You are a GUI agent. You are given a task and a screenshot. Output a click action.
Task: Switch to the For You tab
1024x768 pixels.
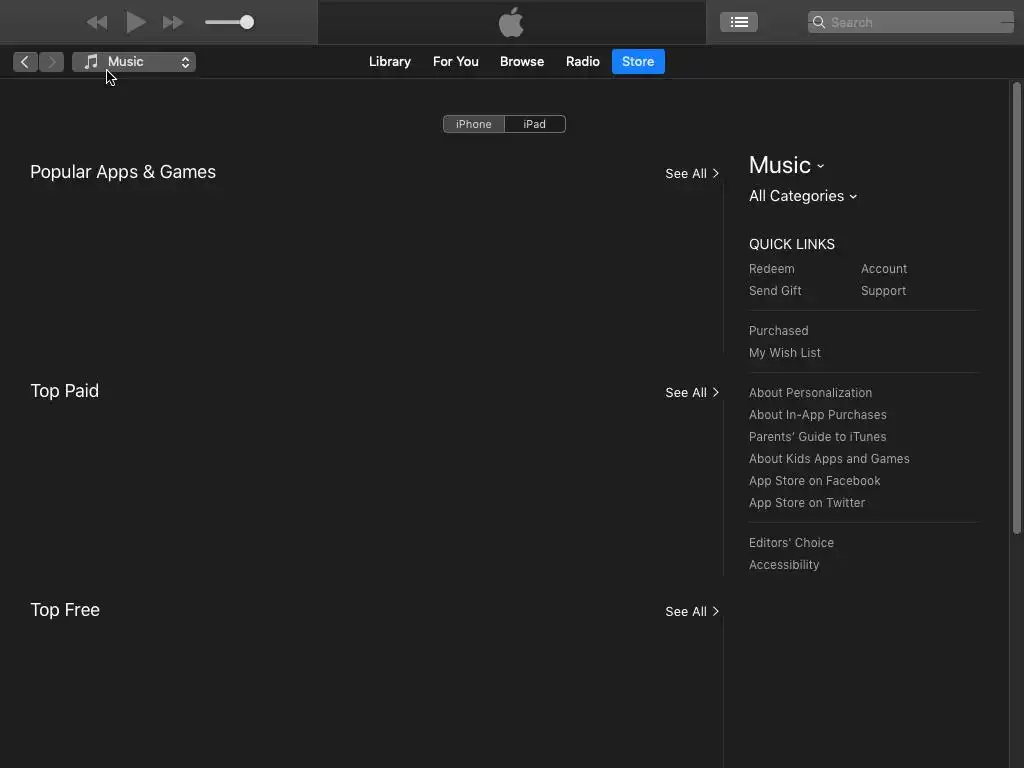(456, 61)
